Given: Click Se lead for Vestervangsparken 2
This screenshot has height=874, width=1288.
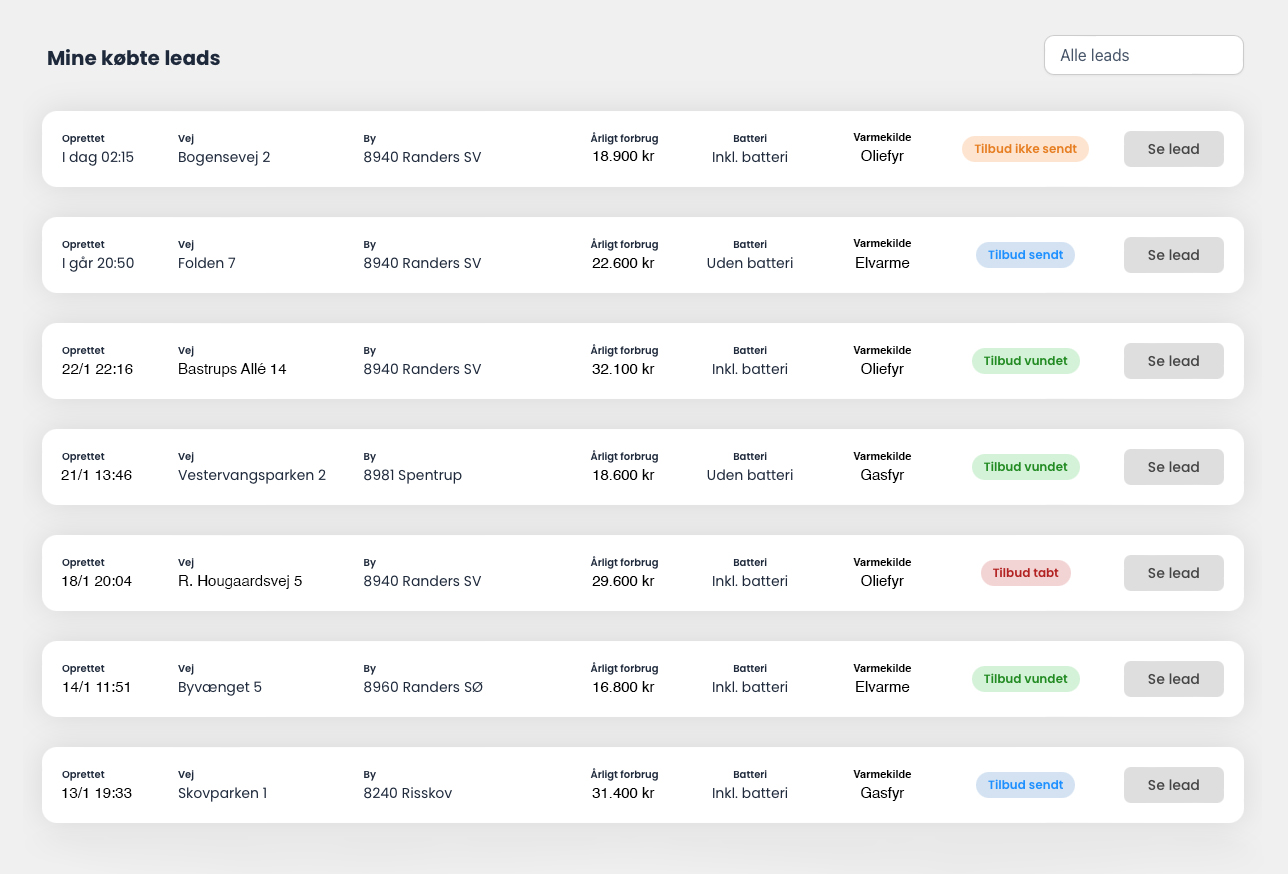Looking at the screenshot, I should (x=1173, y=467).
